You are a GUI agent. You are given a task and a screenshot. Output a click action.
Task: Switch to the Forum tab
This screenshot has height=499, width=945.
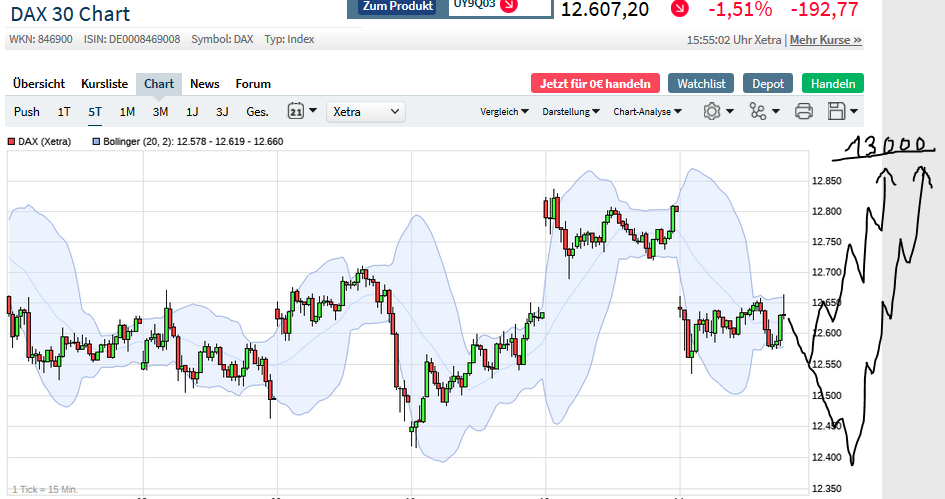pyautogui.click(x=253, y=84)
